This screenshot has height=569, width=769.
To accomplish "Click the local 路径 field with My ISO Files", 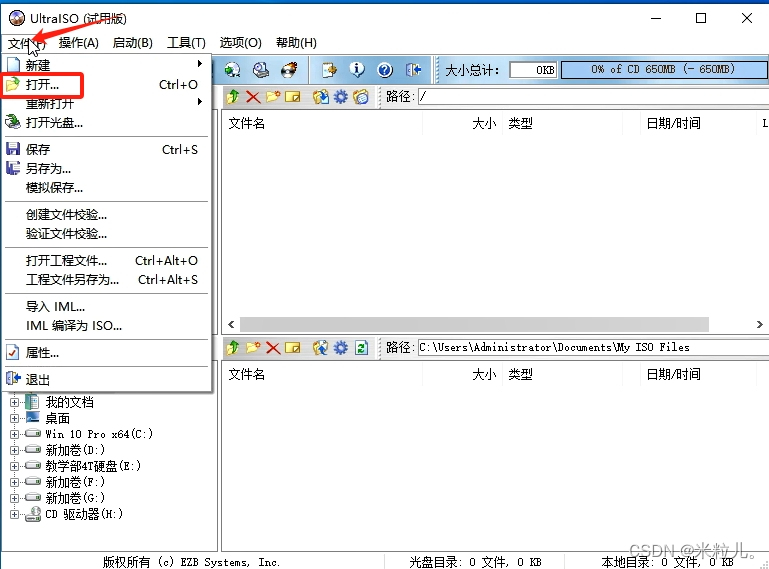I will (x=593, y=348).
